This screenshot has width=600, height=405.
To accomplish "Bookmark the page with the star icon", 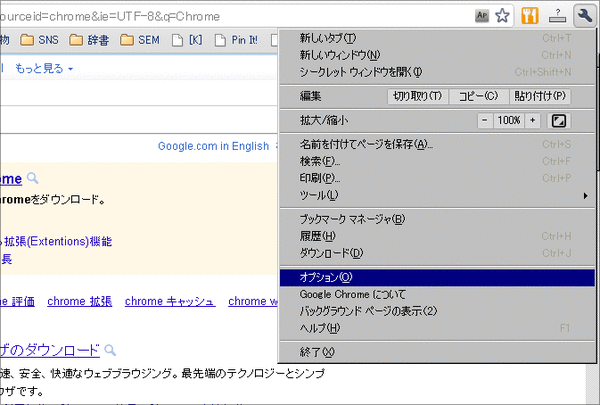I will click(502, 16).
